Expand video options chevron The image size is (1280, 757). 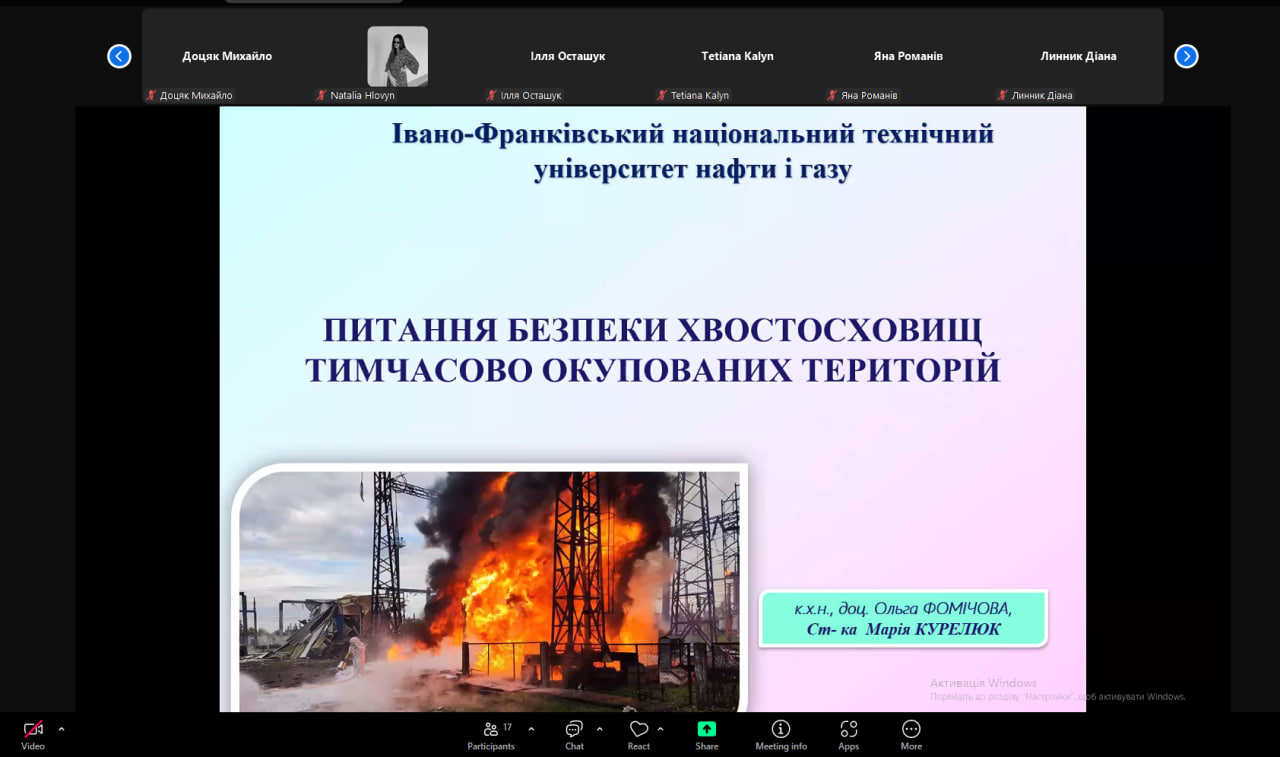pos(61,729)
